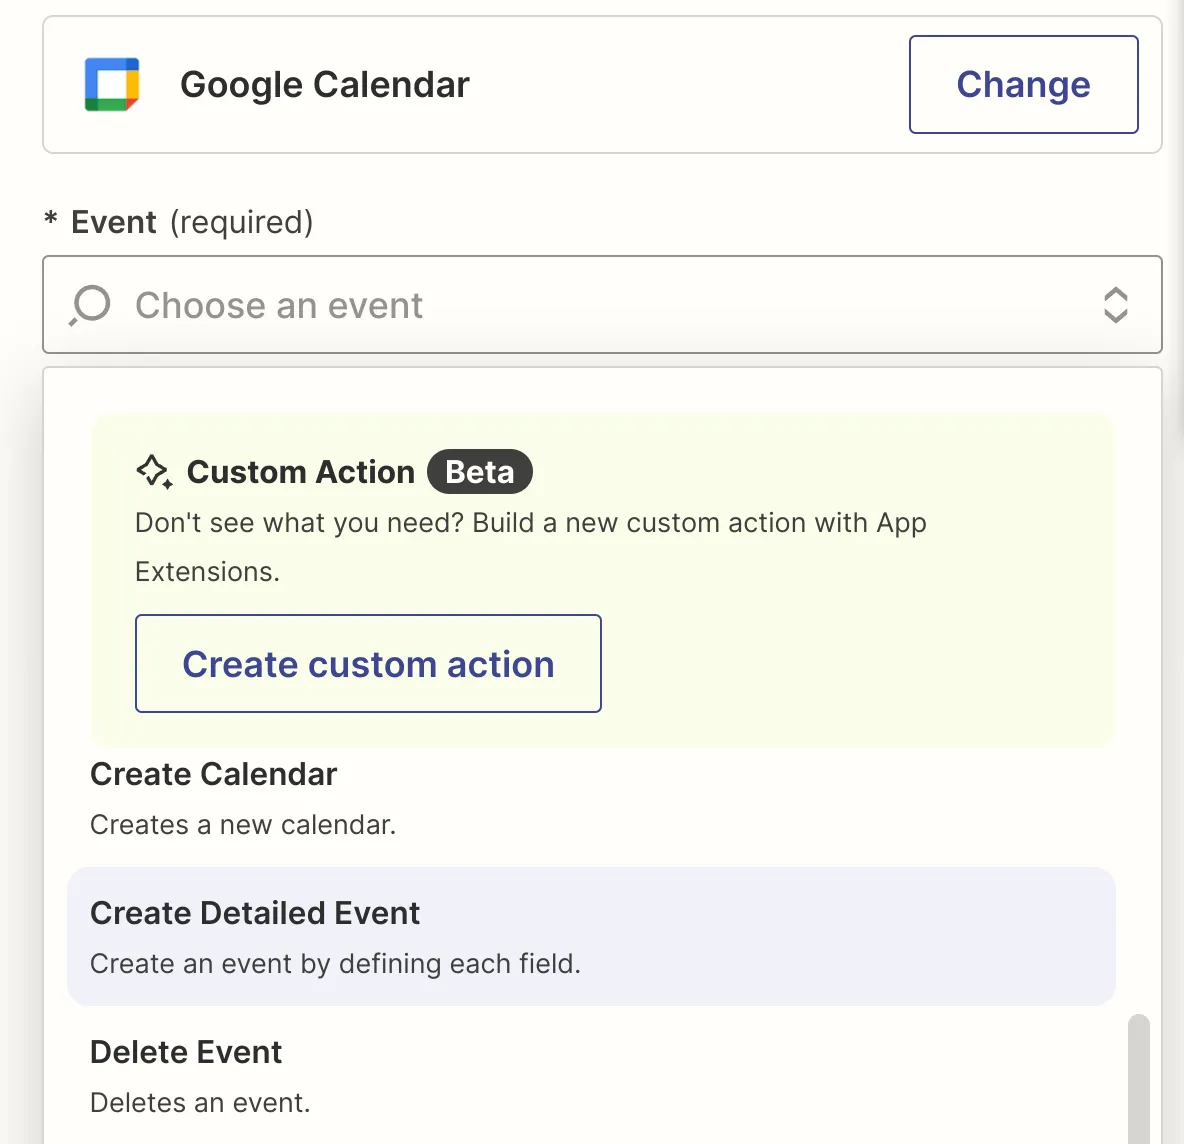Click "Creates a new calendar." description
Screen dimensions: 1184x1144
tap(243, 825)
